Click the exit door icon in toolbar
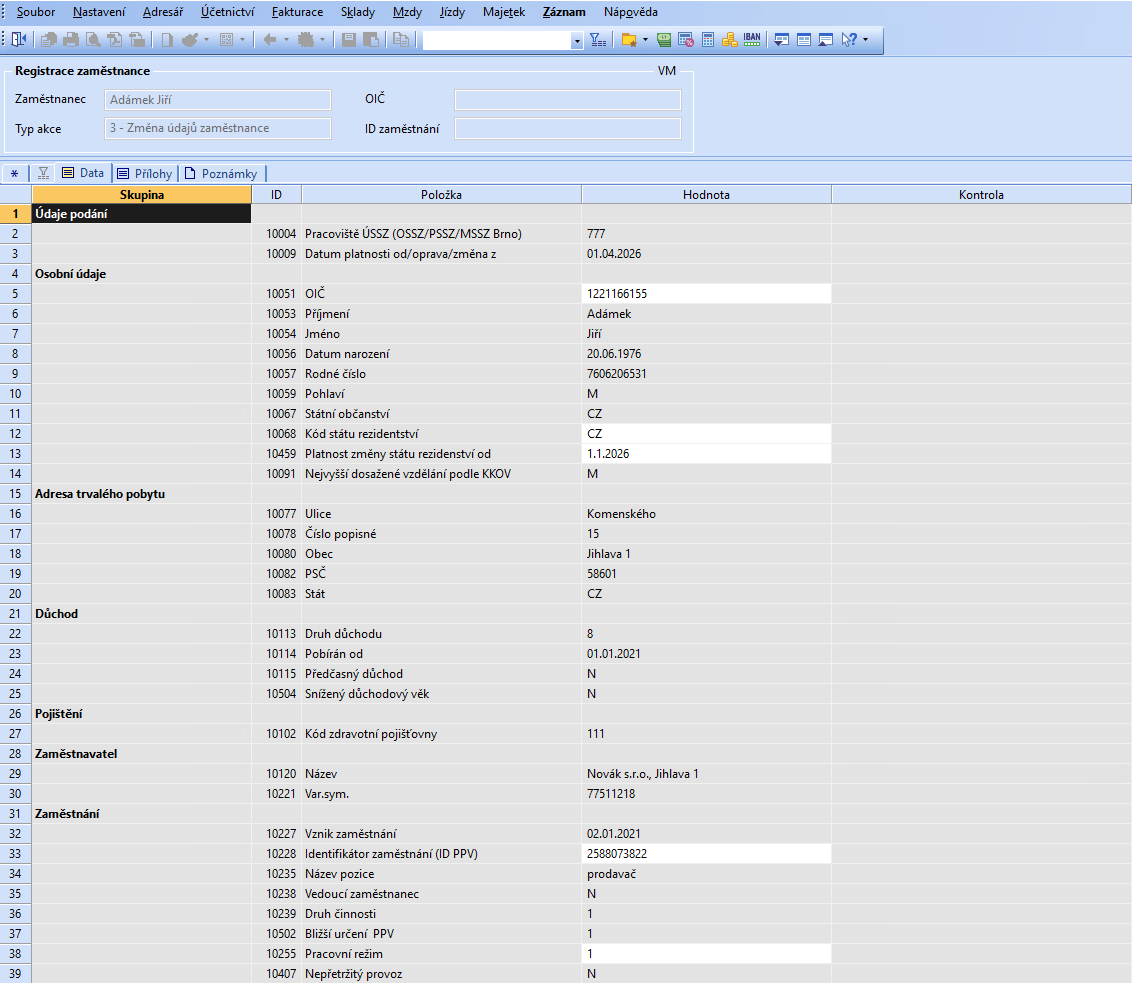This screenshot has height=983, width=1132. coord(19,40)
